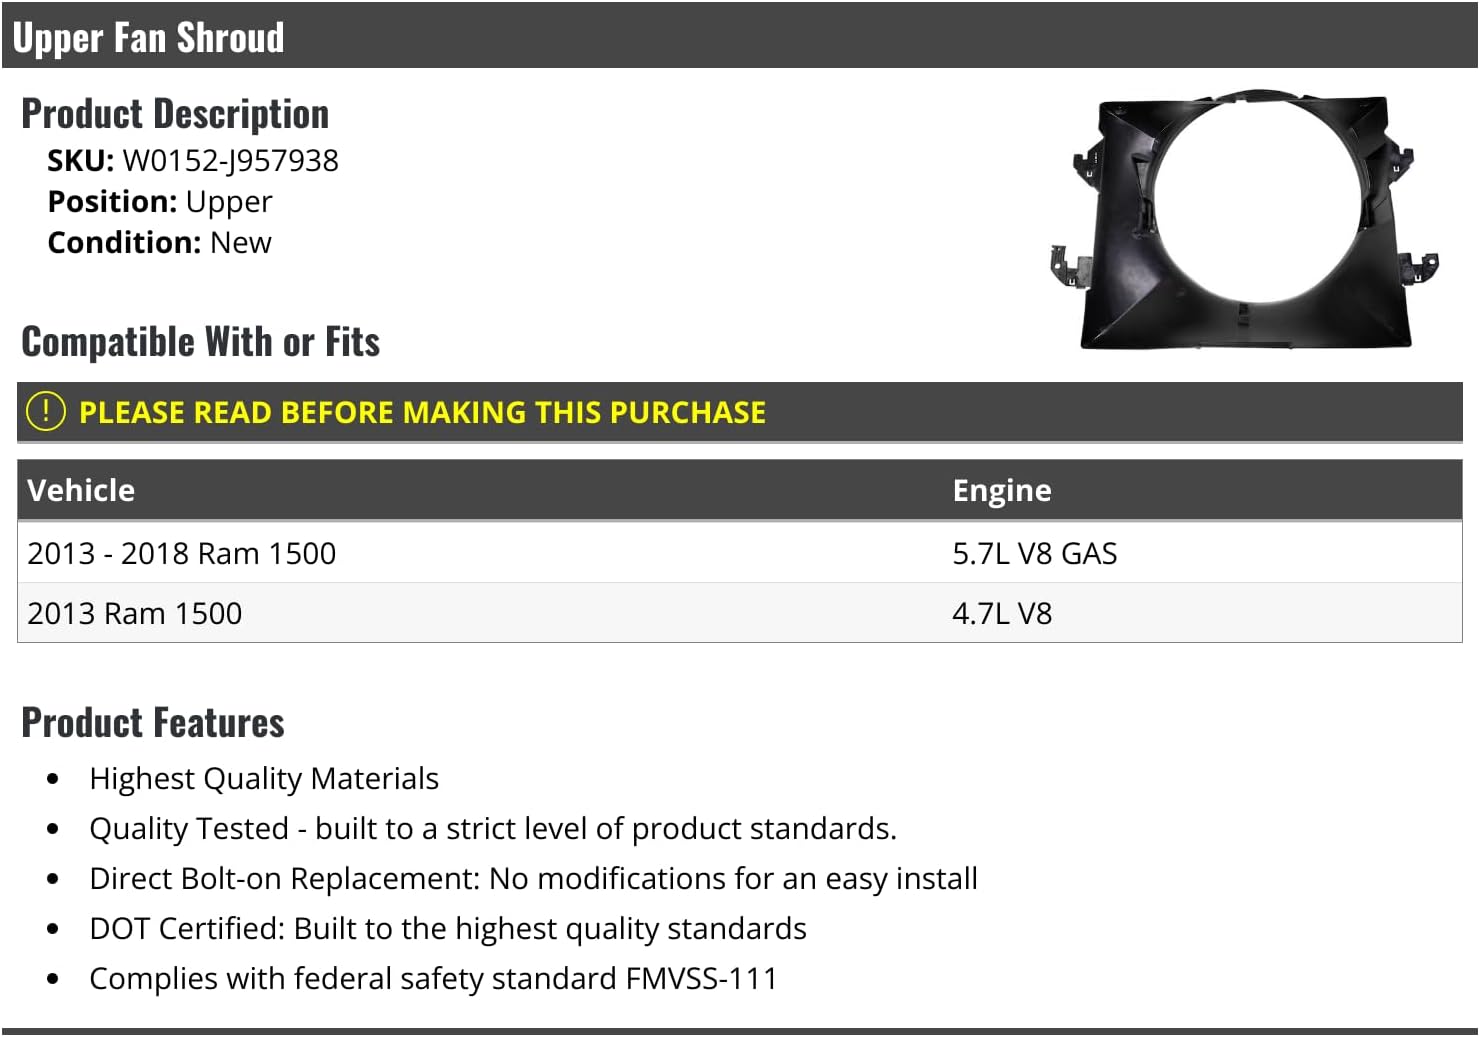Click the "DOT Certified" feature line
The image size is (1480, 1037).
click(x=447, y=928)
